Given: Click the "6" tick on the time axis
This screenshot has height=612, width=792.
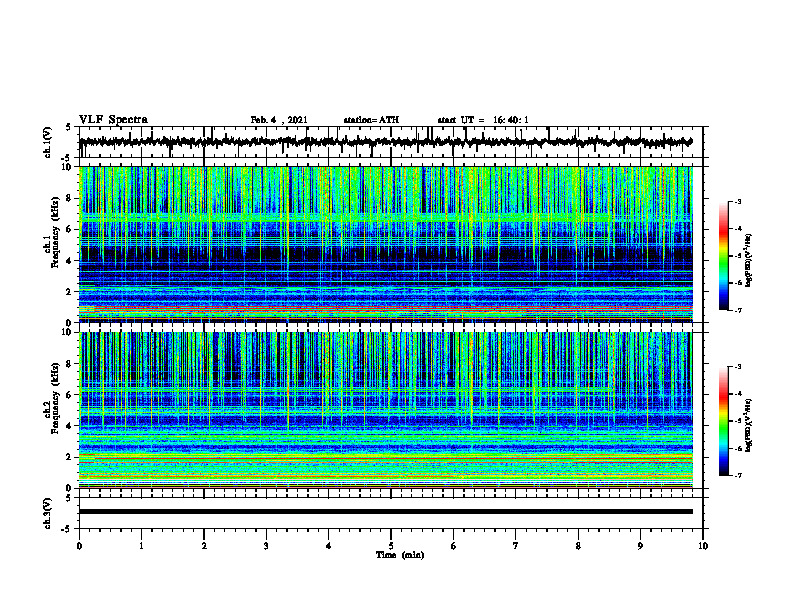Looking at the screenshot, I should pos(454,546).
